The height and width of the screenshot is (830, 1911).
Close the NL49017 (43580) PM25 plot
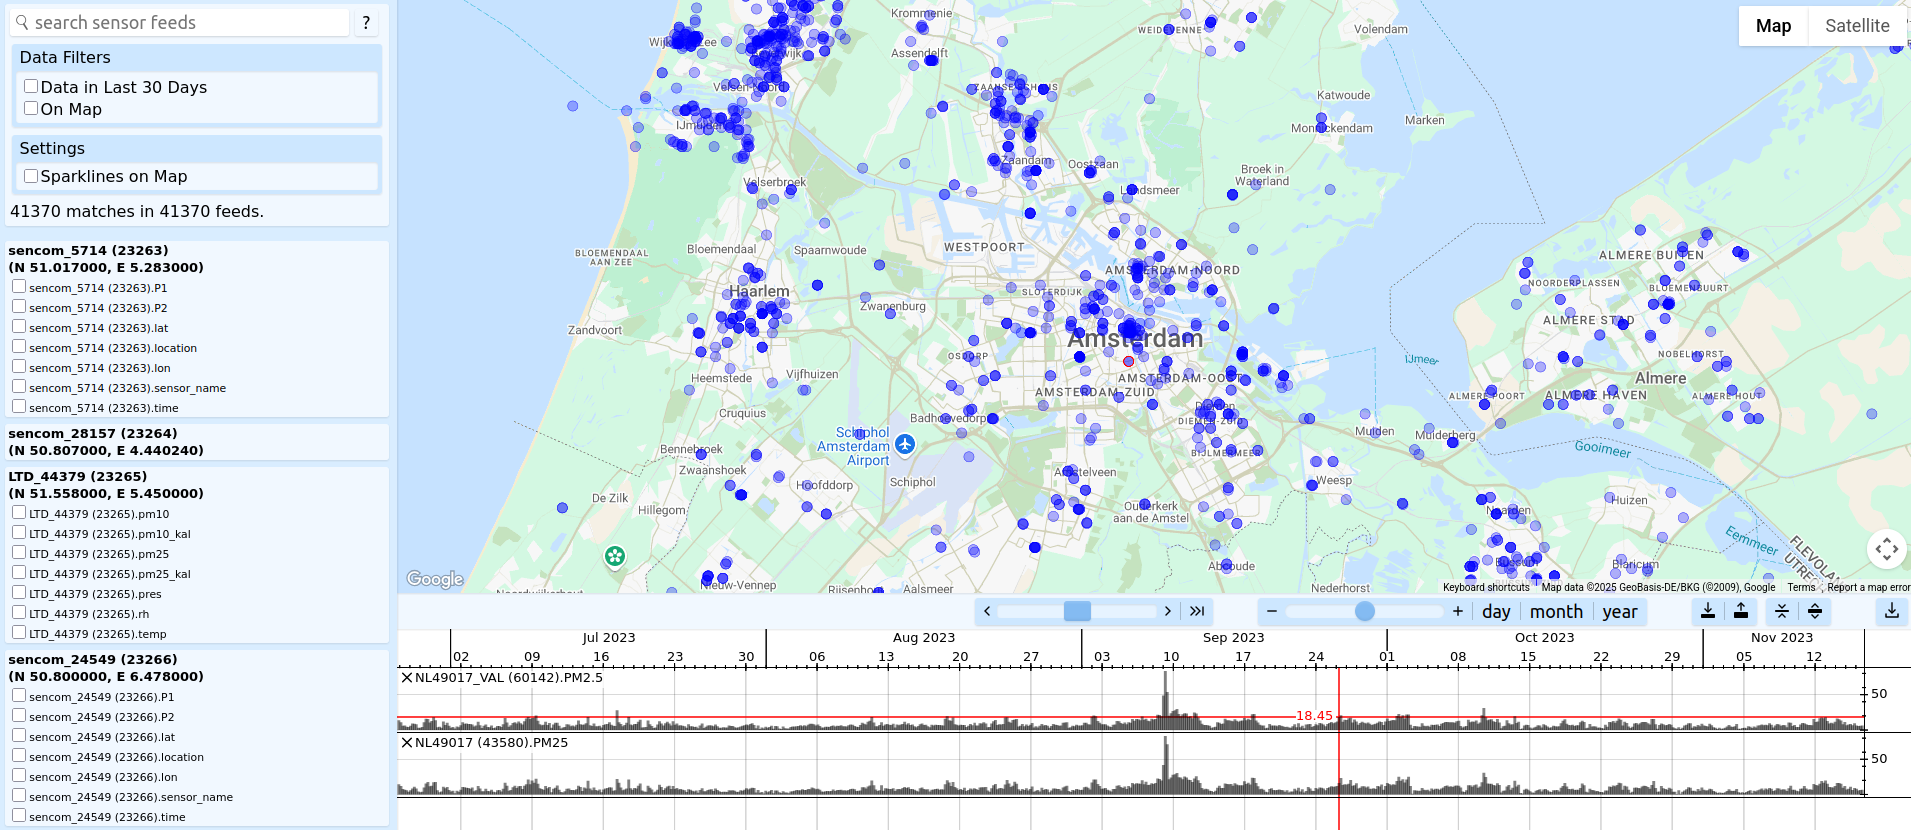[407, 743]
